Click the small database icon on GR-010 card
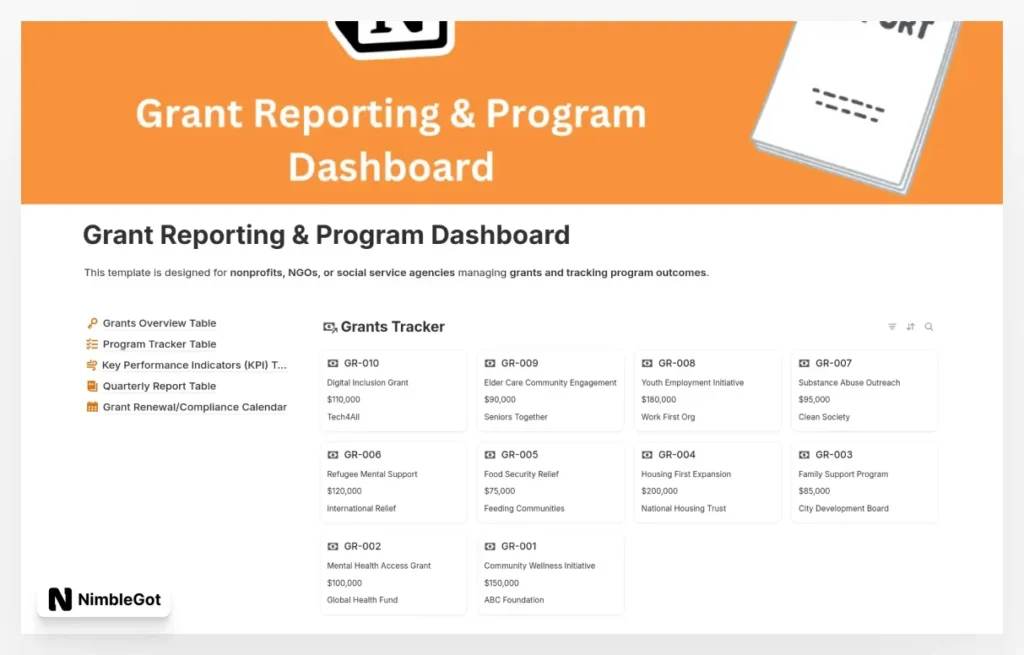This screenshot has height=655, width=1024. pos(333,362)
